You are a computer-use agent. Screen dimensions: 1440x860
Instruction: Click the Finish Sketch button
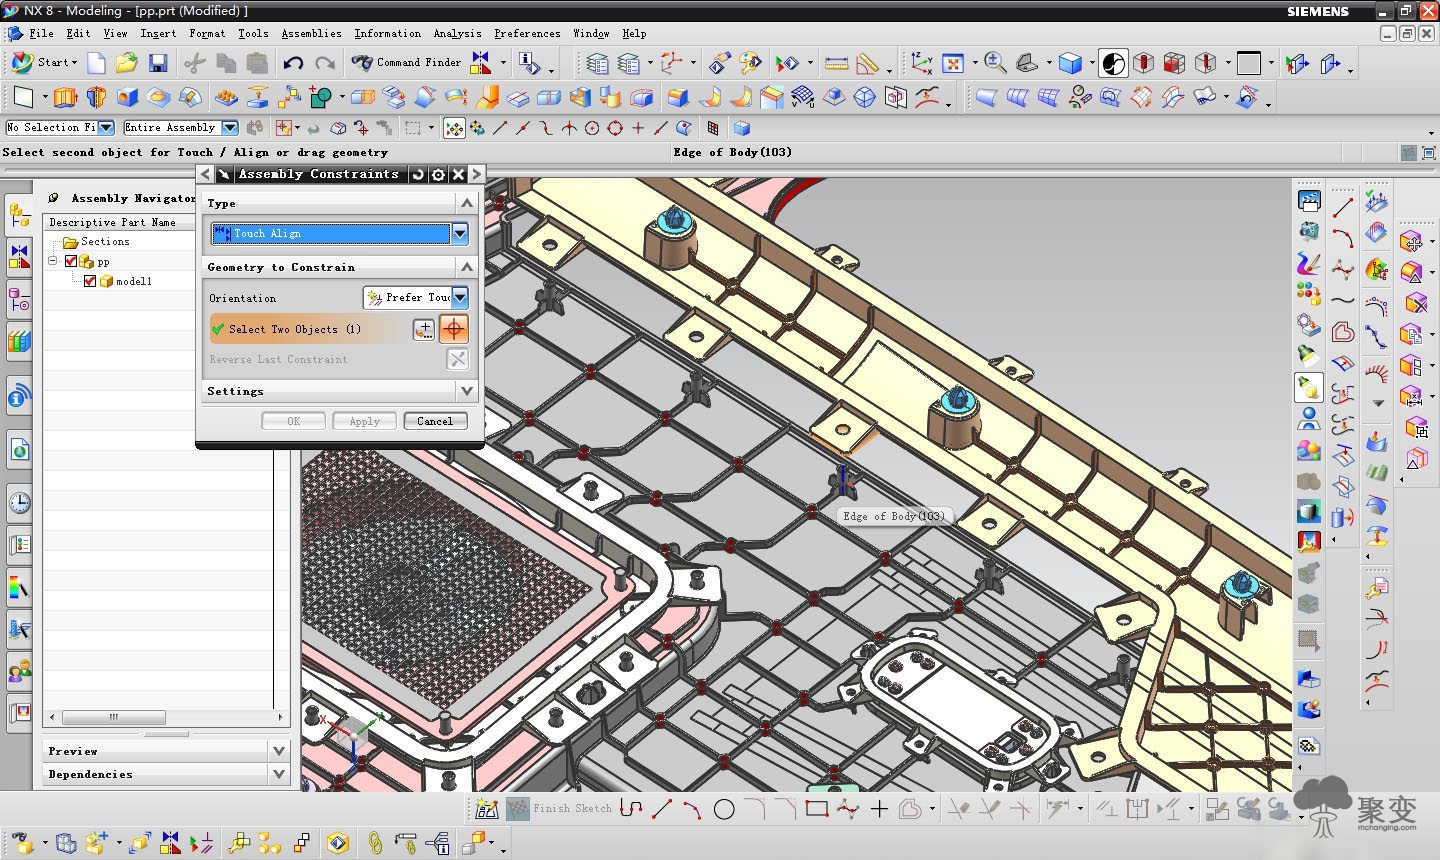560,809
